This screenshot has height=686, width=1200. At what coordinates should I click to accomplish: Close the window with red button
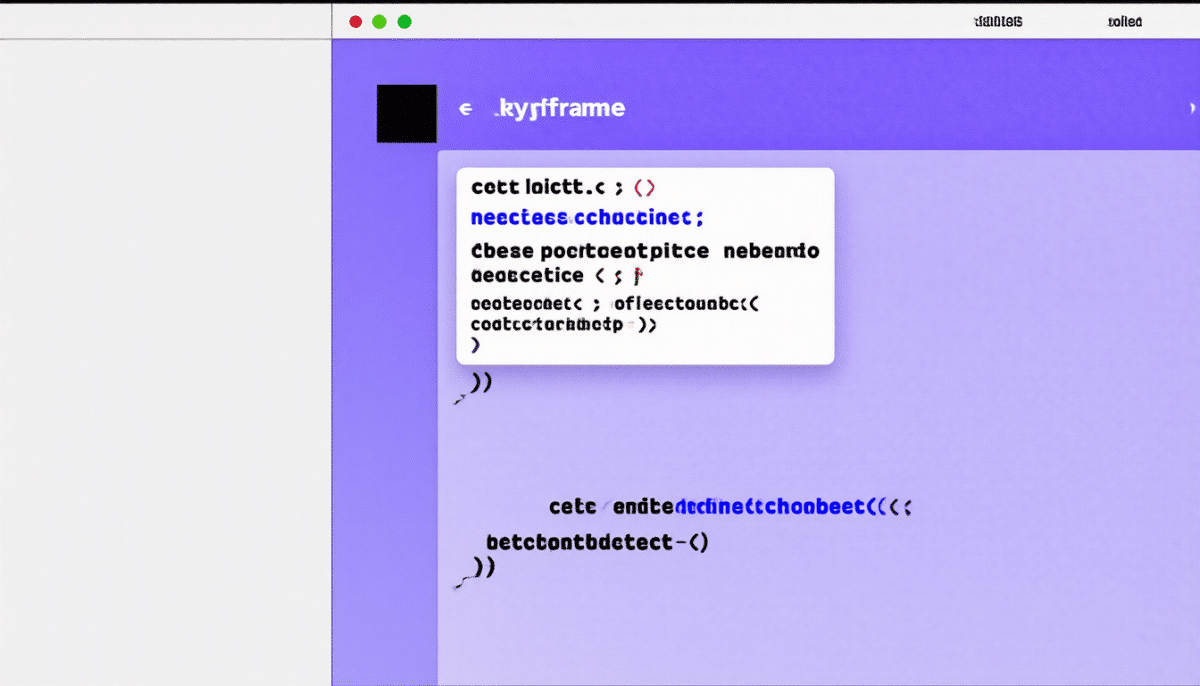click(355, 21)
